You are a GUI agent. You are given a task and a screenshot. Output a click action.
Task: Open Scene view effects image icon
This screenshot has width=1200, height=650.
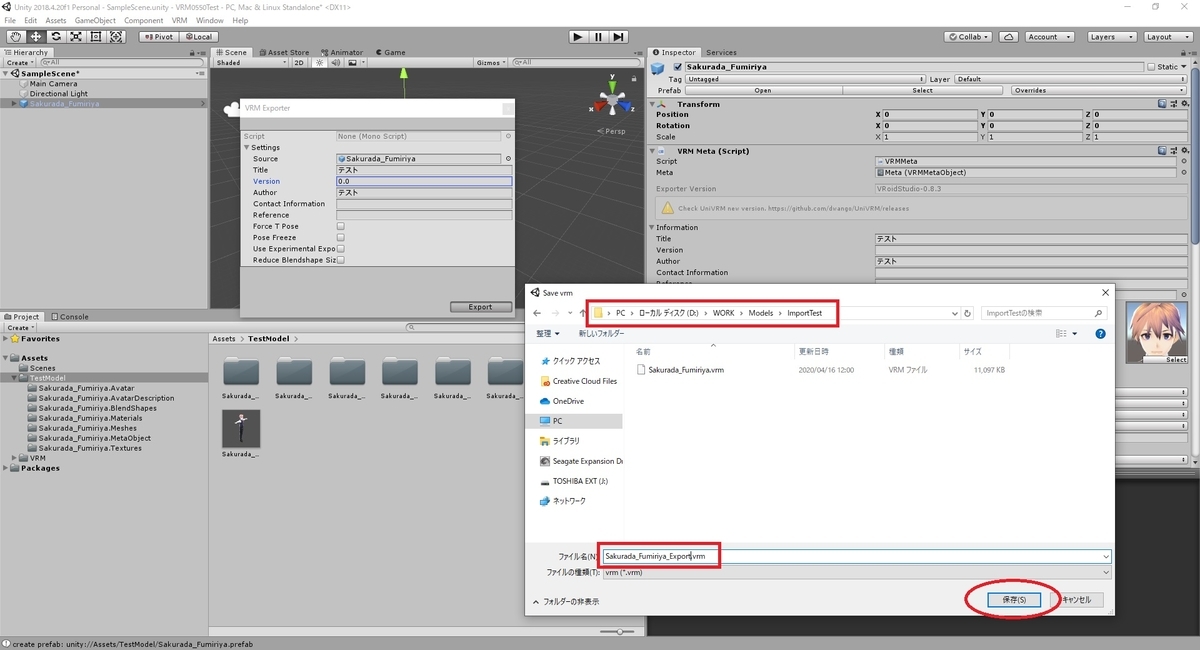(352, 62)
